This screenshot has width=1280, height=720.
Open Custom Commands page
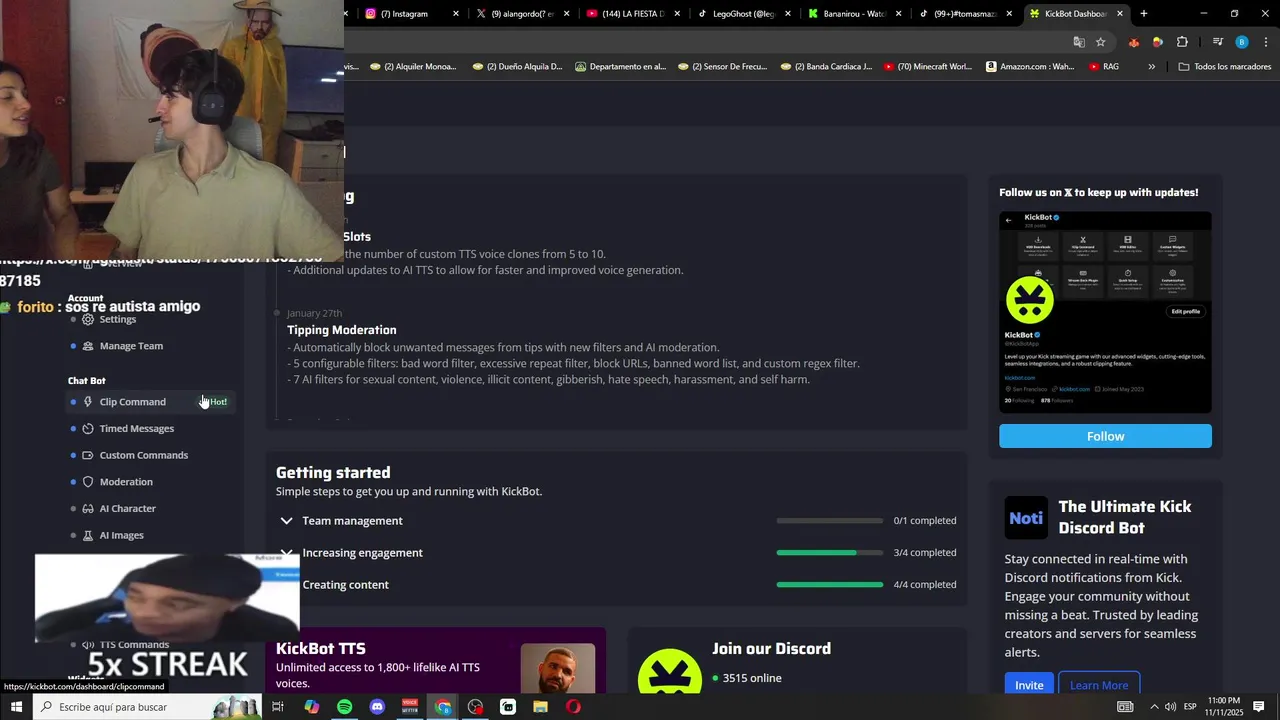tap(143, 455)
